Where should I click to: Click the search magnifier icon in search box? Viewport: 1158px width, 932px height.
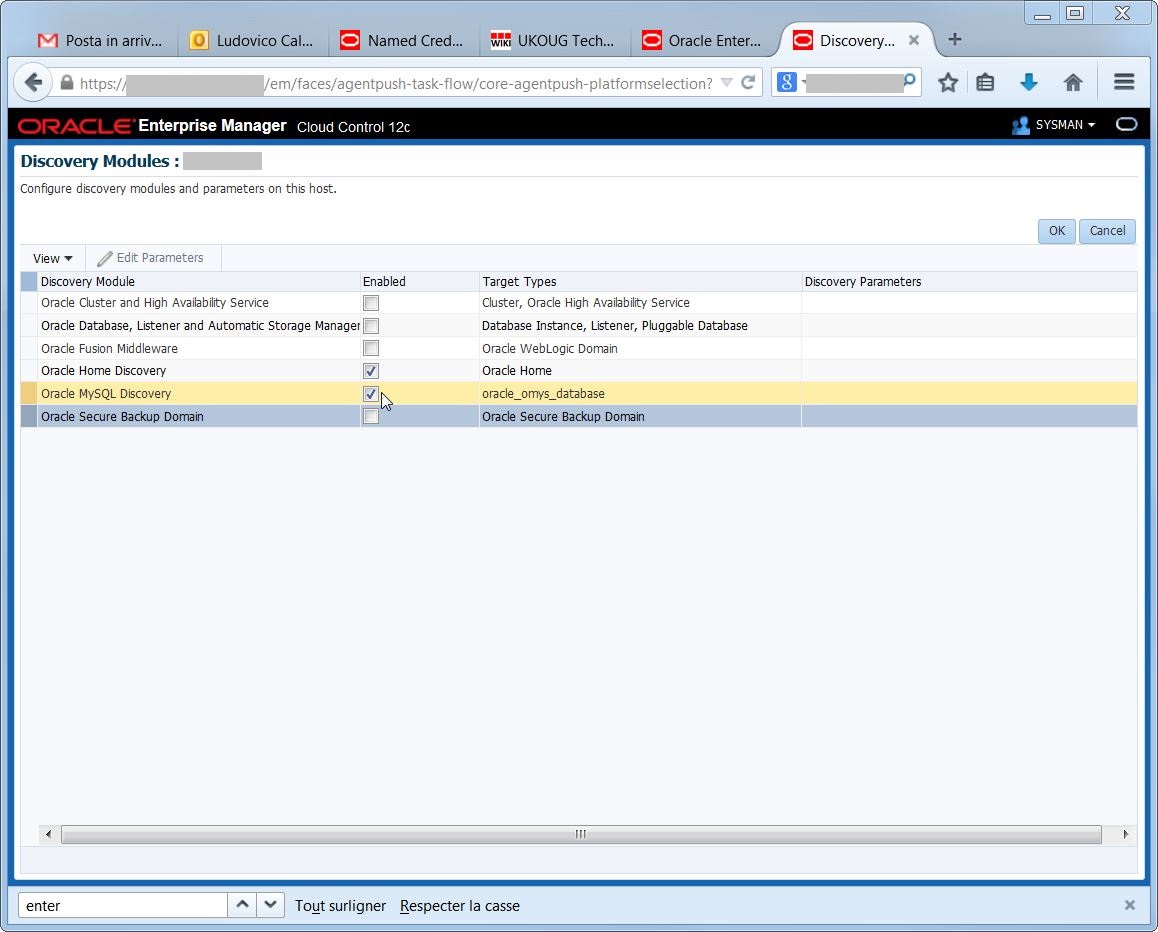(x=910, y=80)
